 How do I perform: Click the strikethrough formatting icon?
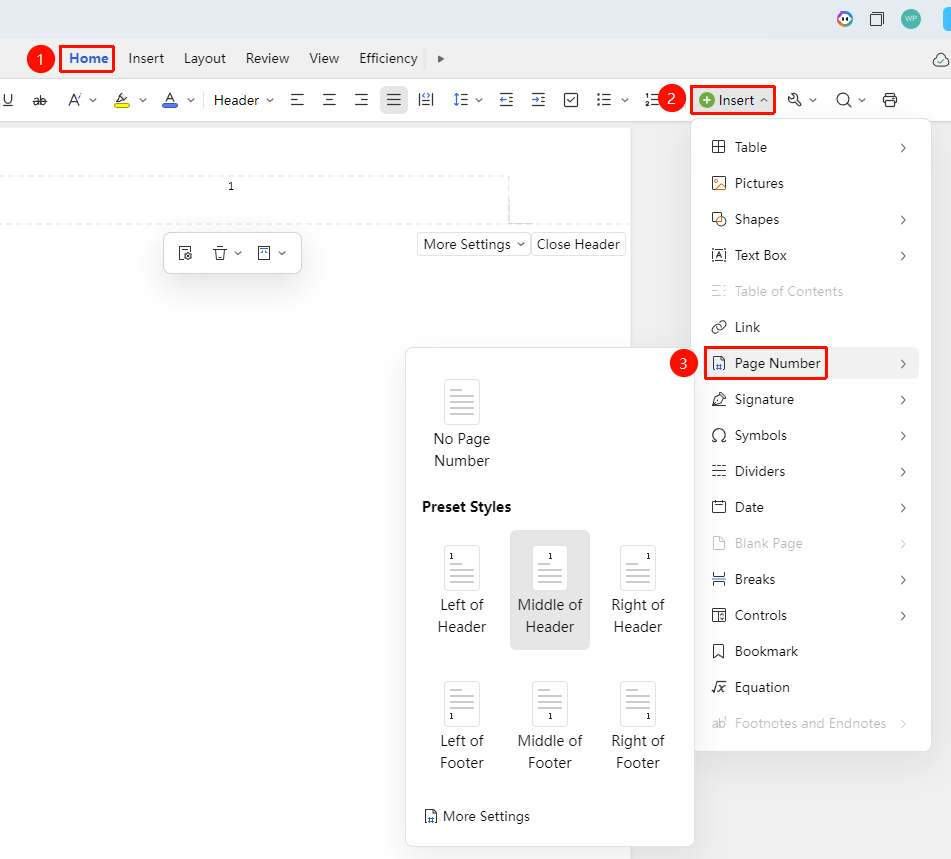[x=39, y=100]
